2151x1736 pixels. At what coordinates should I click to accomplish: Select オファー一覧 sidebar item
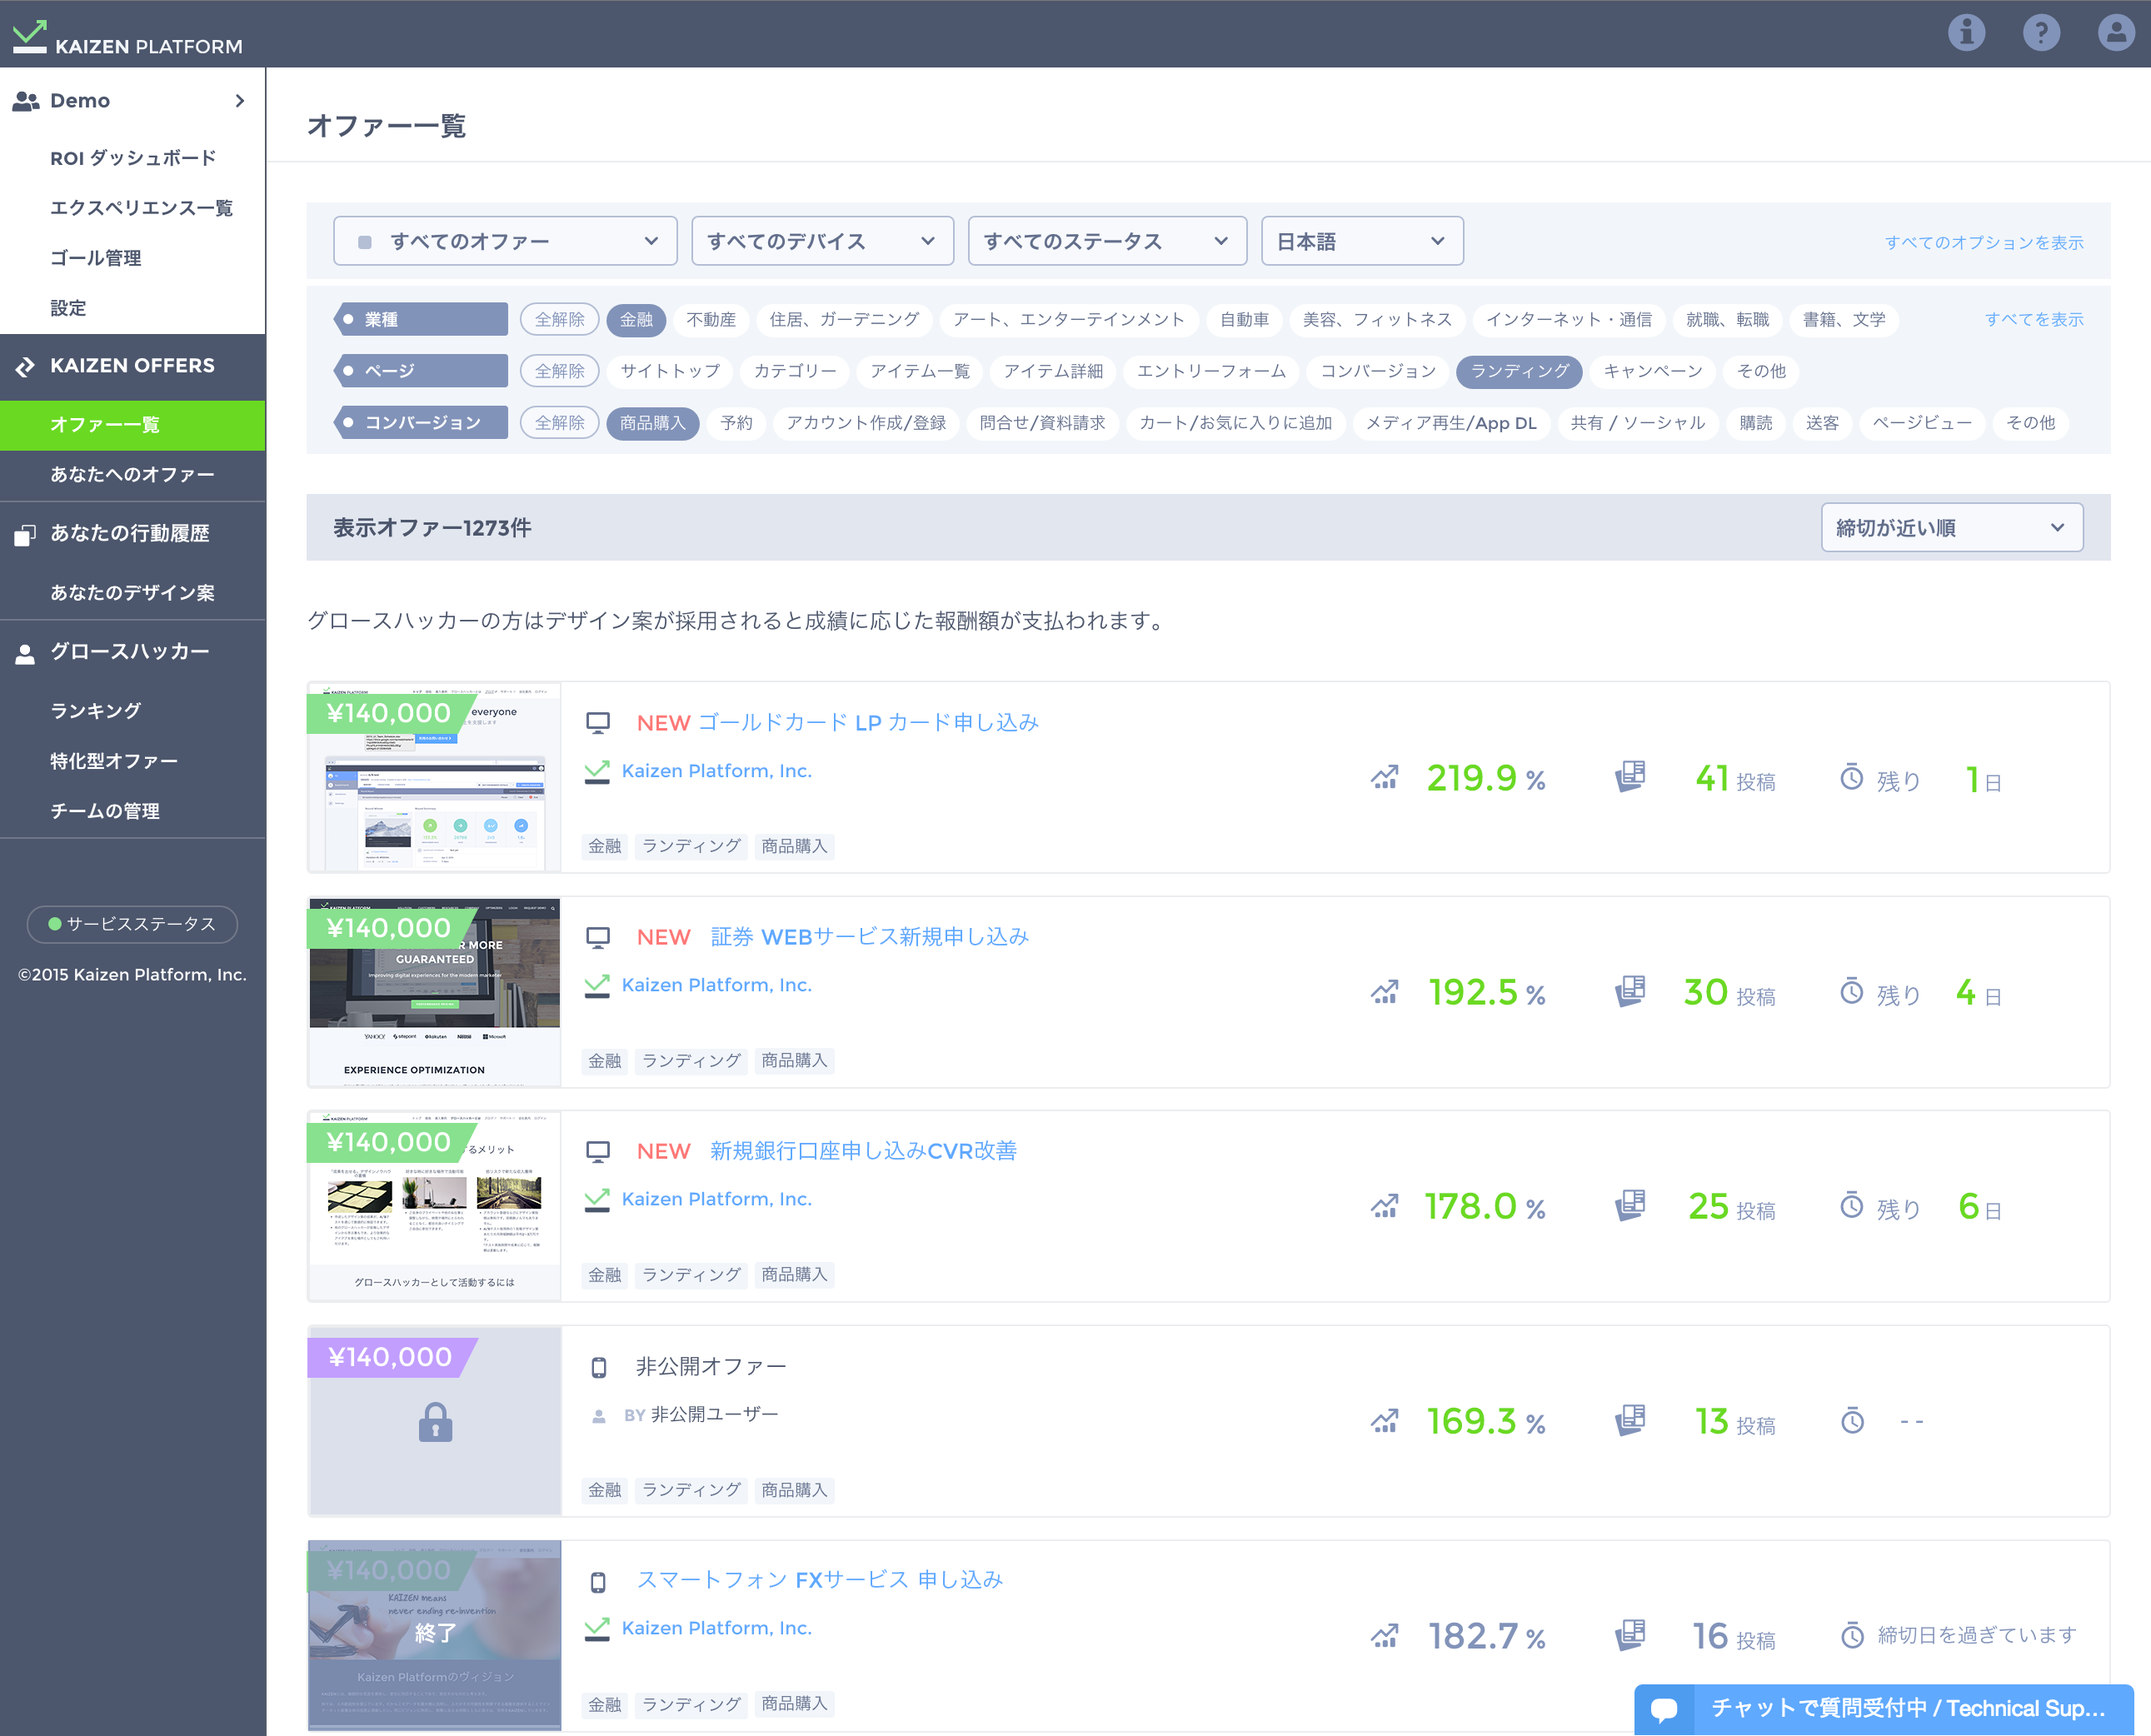tap(133, 425)
